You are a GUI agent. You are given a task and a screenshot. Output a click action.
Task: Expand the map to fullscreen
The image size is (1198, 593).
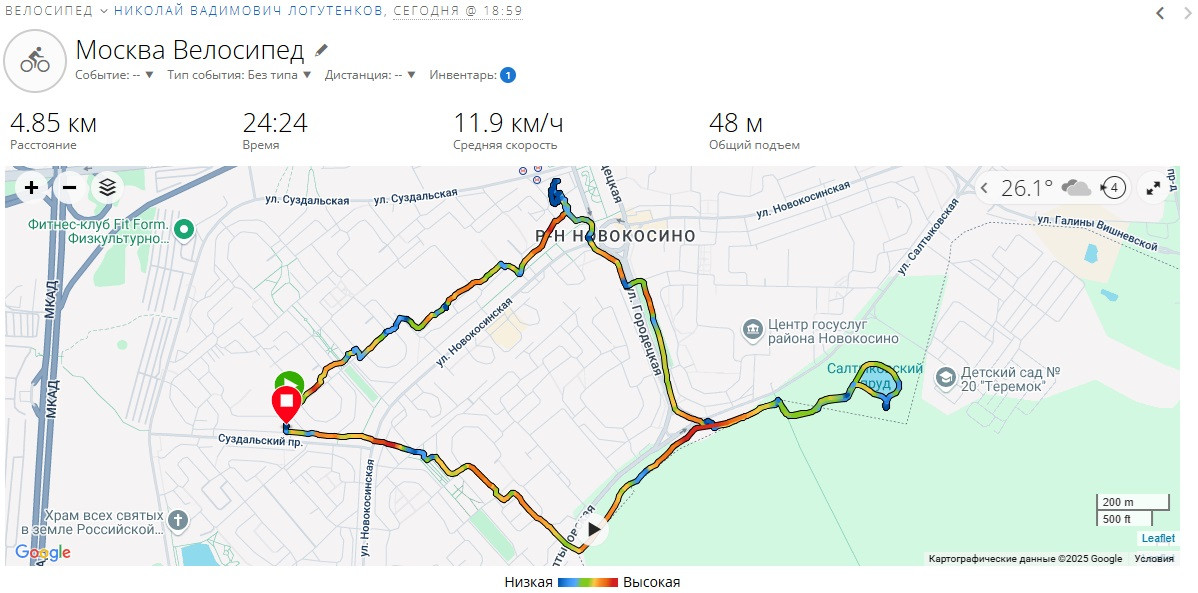click(x=1154, y=187)
